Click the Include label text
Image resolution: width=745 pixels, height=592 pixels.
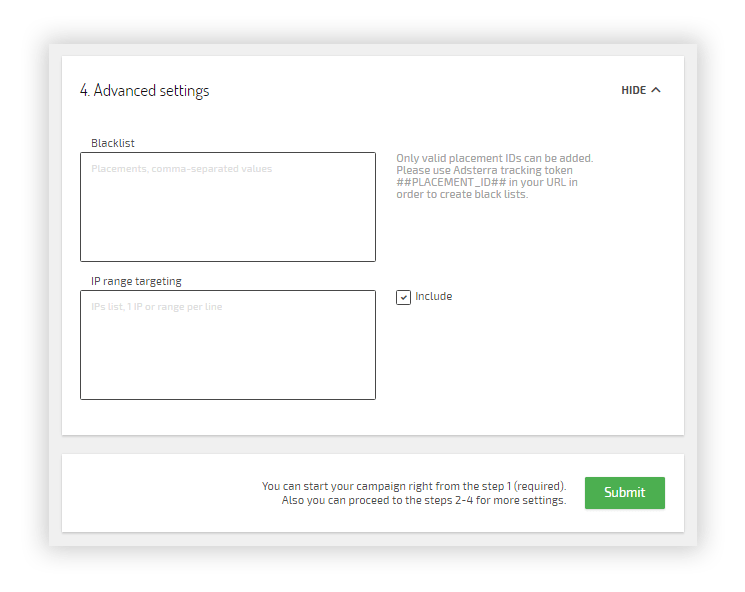tap(433, 296)
